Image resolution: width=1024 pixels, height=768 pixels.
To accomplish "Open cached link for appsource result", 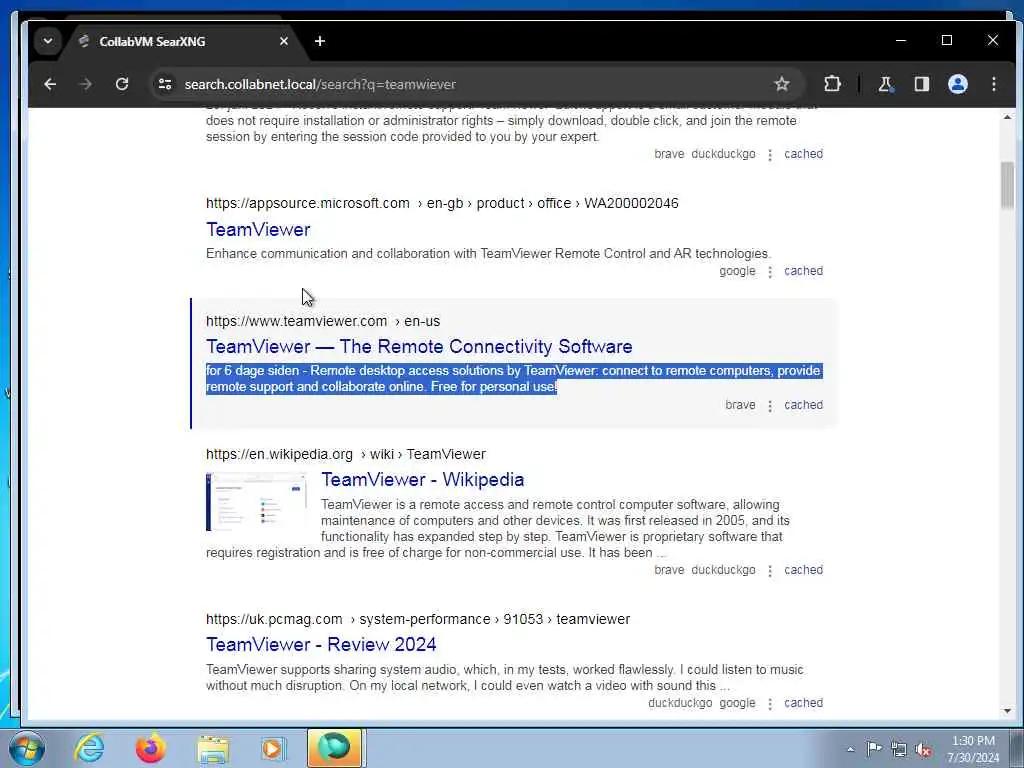I will (803, 271).
